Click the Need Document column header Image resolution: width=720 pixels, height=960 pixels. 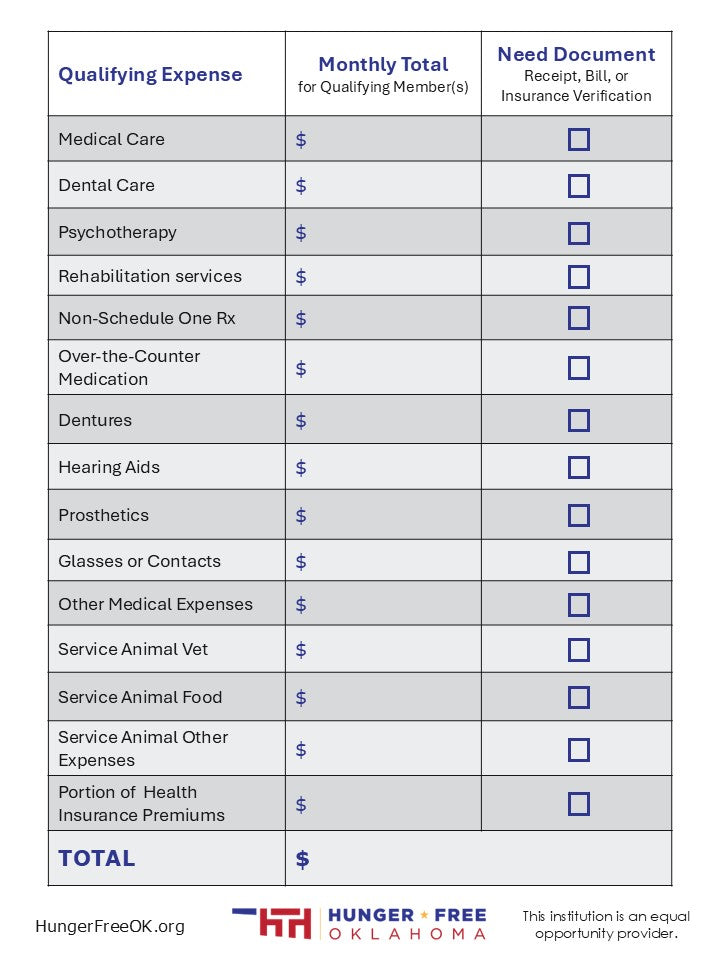[576, 74]
